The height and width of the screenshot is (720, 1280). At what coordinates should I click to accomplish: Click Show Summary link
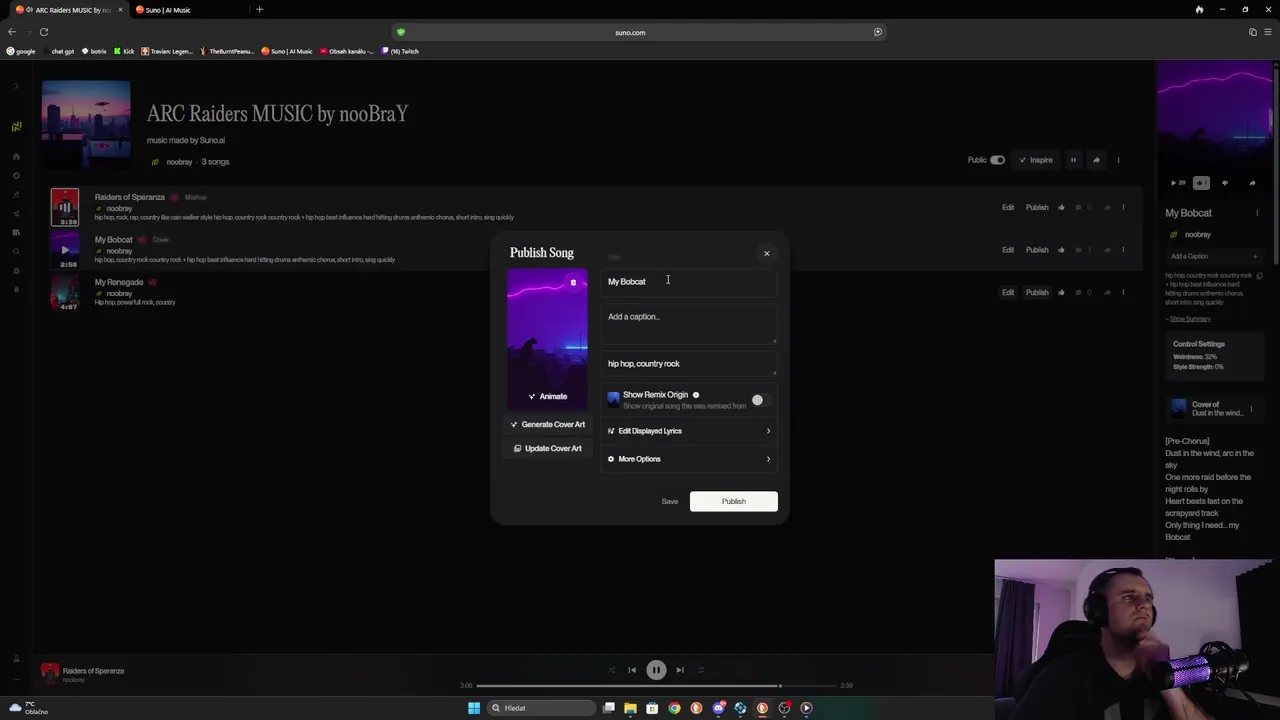pyautogui.click(x=1188, y=319)
